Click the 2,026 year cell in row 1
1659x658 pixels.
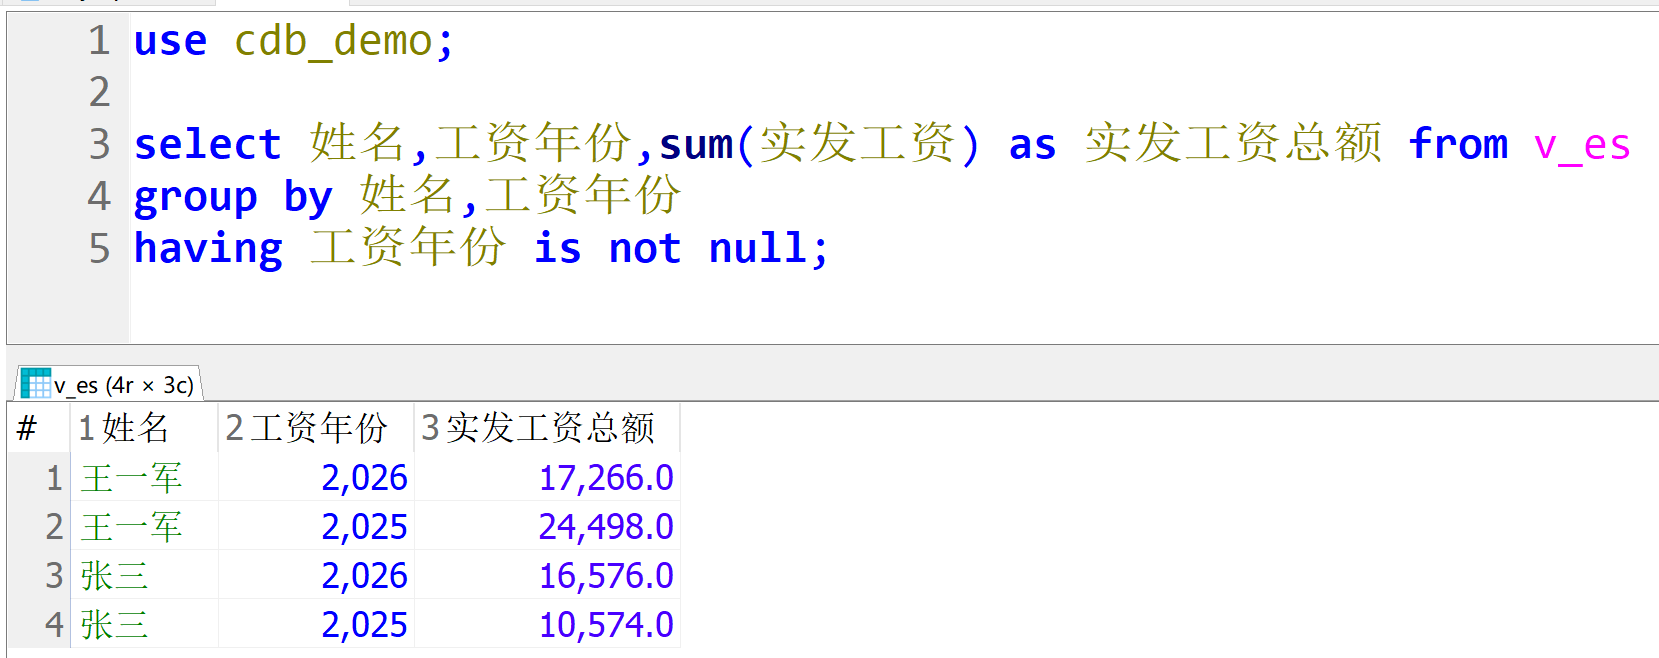[x=364, y=478]
